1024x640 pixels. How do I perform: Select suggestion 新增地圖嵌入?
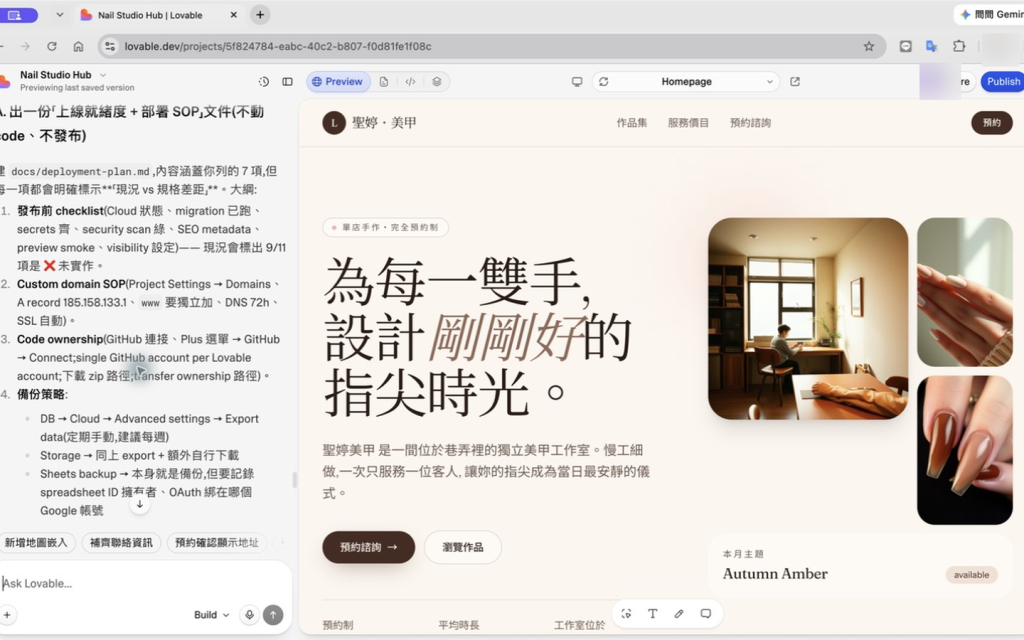pos(37,543)
